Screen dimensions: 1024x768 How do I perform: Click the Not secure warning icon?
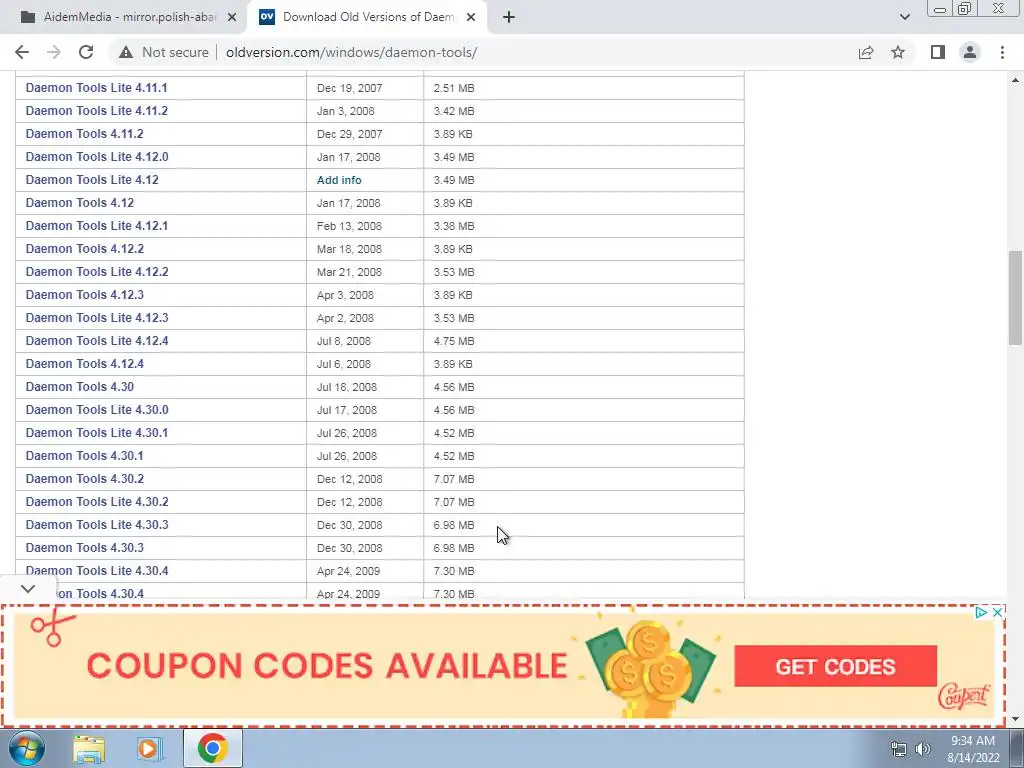[x=125, y=52]
